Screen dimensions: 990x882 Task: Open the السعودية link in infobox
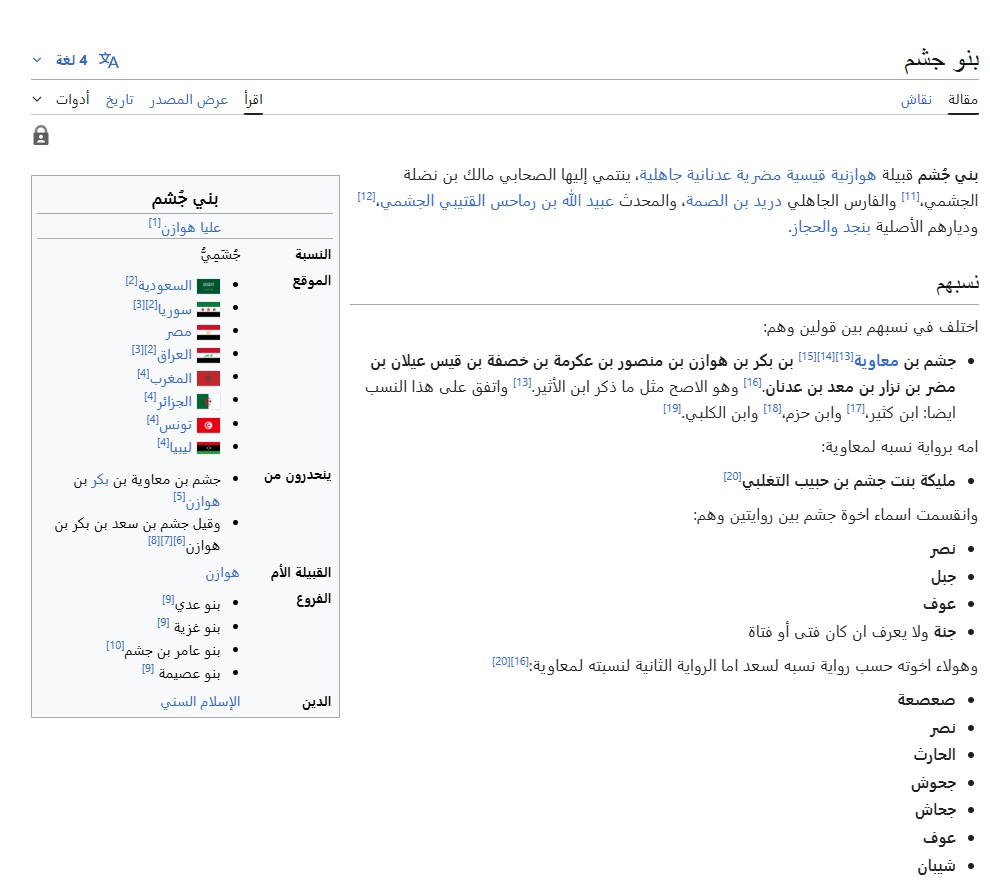[x=165, y=286]
